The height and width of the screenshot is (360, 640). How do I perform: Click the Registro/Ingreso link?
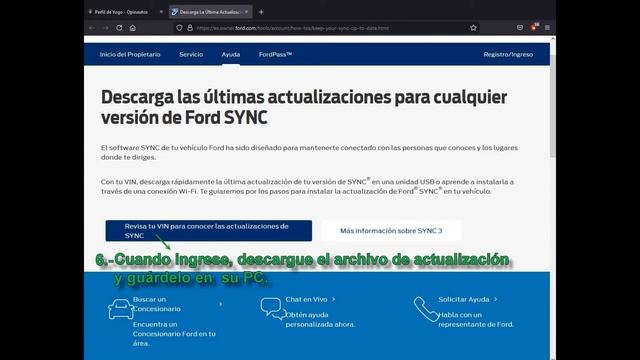point(508,54)
